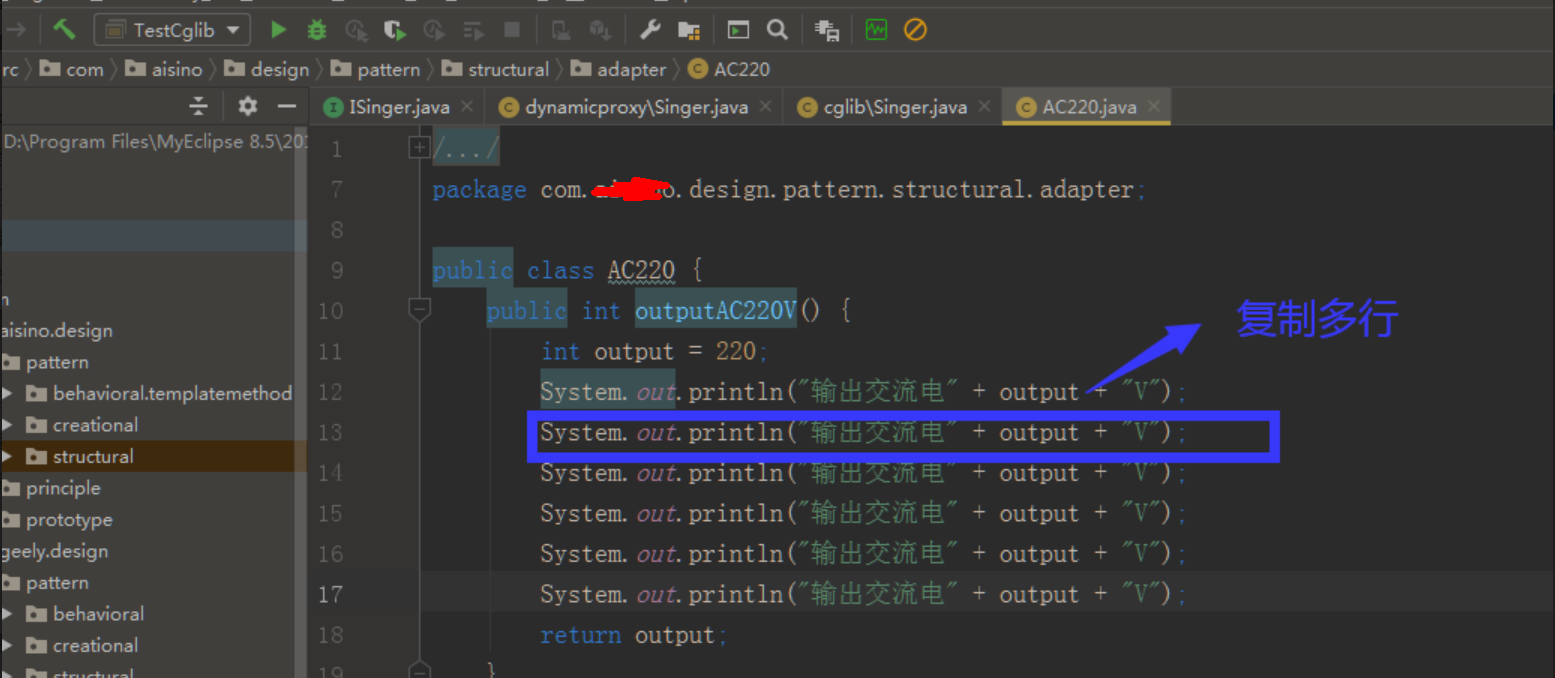Open Project Structure folder icon in toolbar
This screenshot has width=1555, height=678.
pyautogui.click(x=688, y=30)
